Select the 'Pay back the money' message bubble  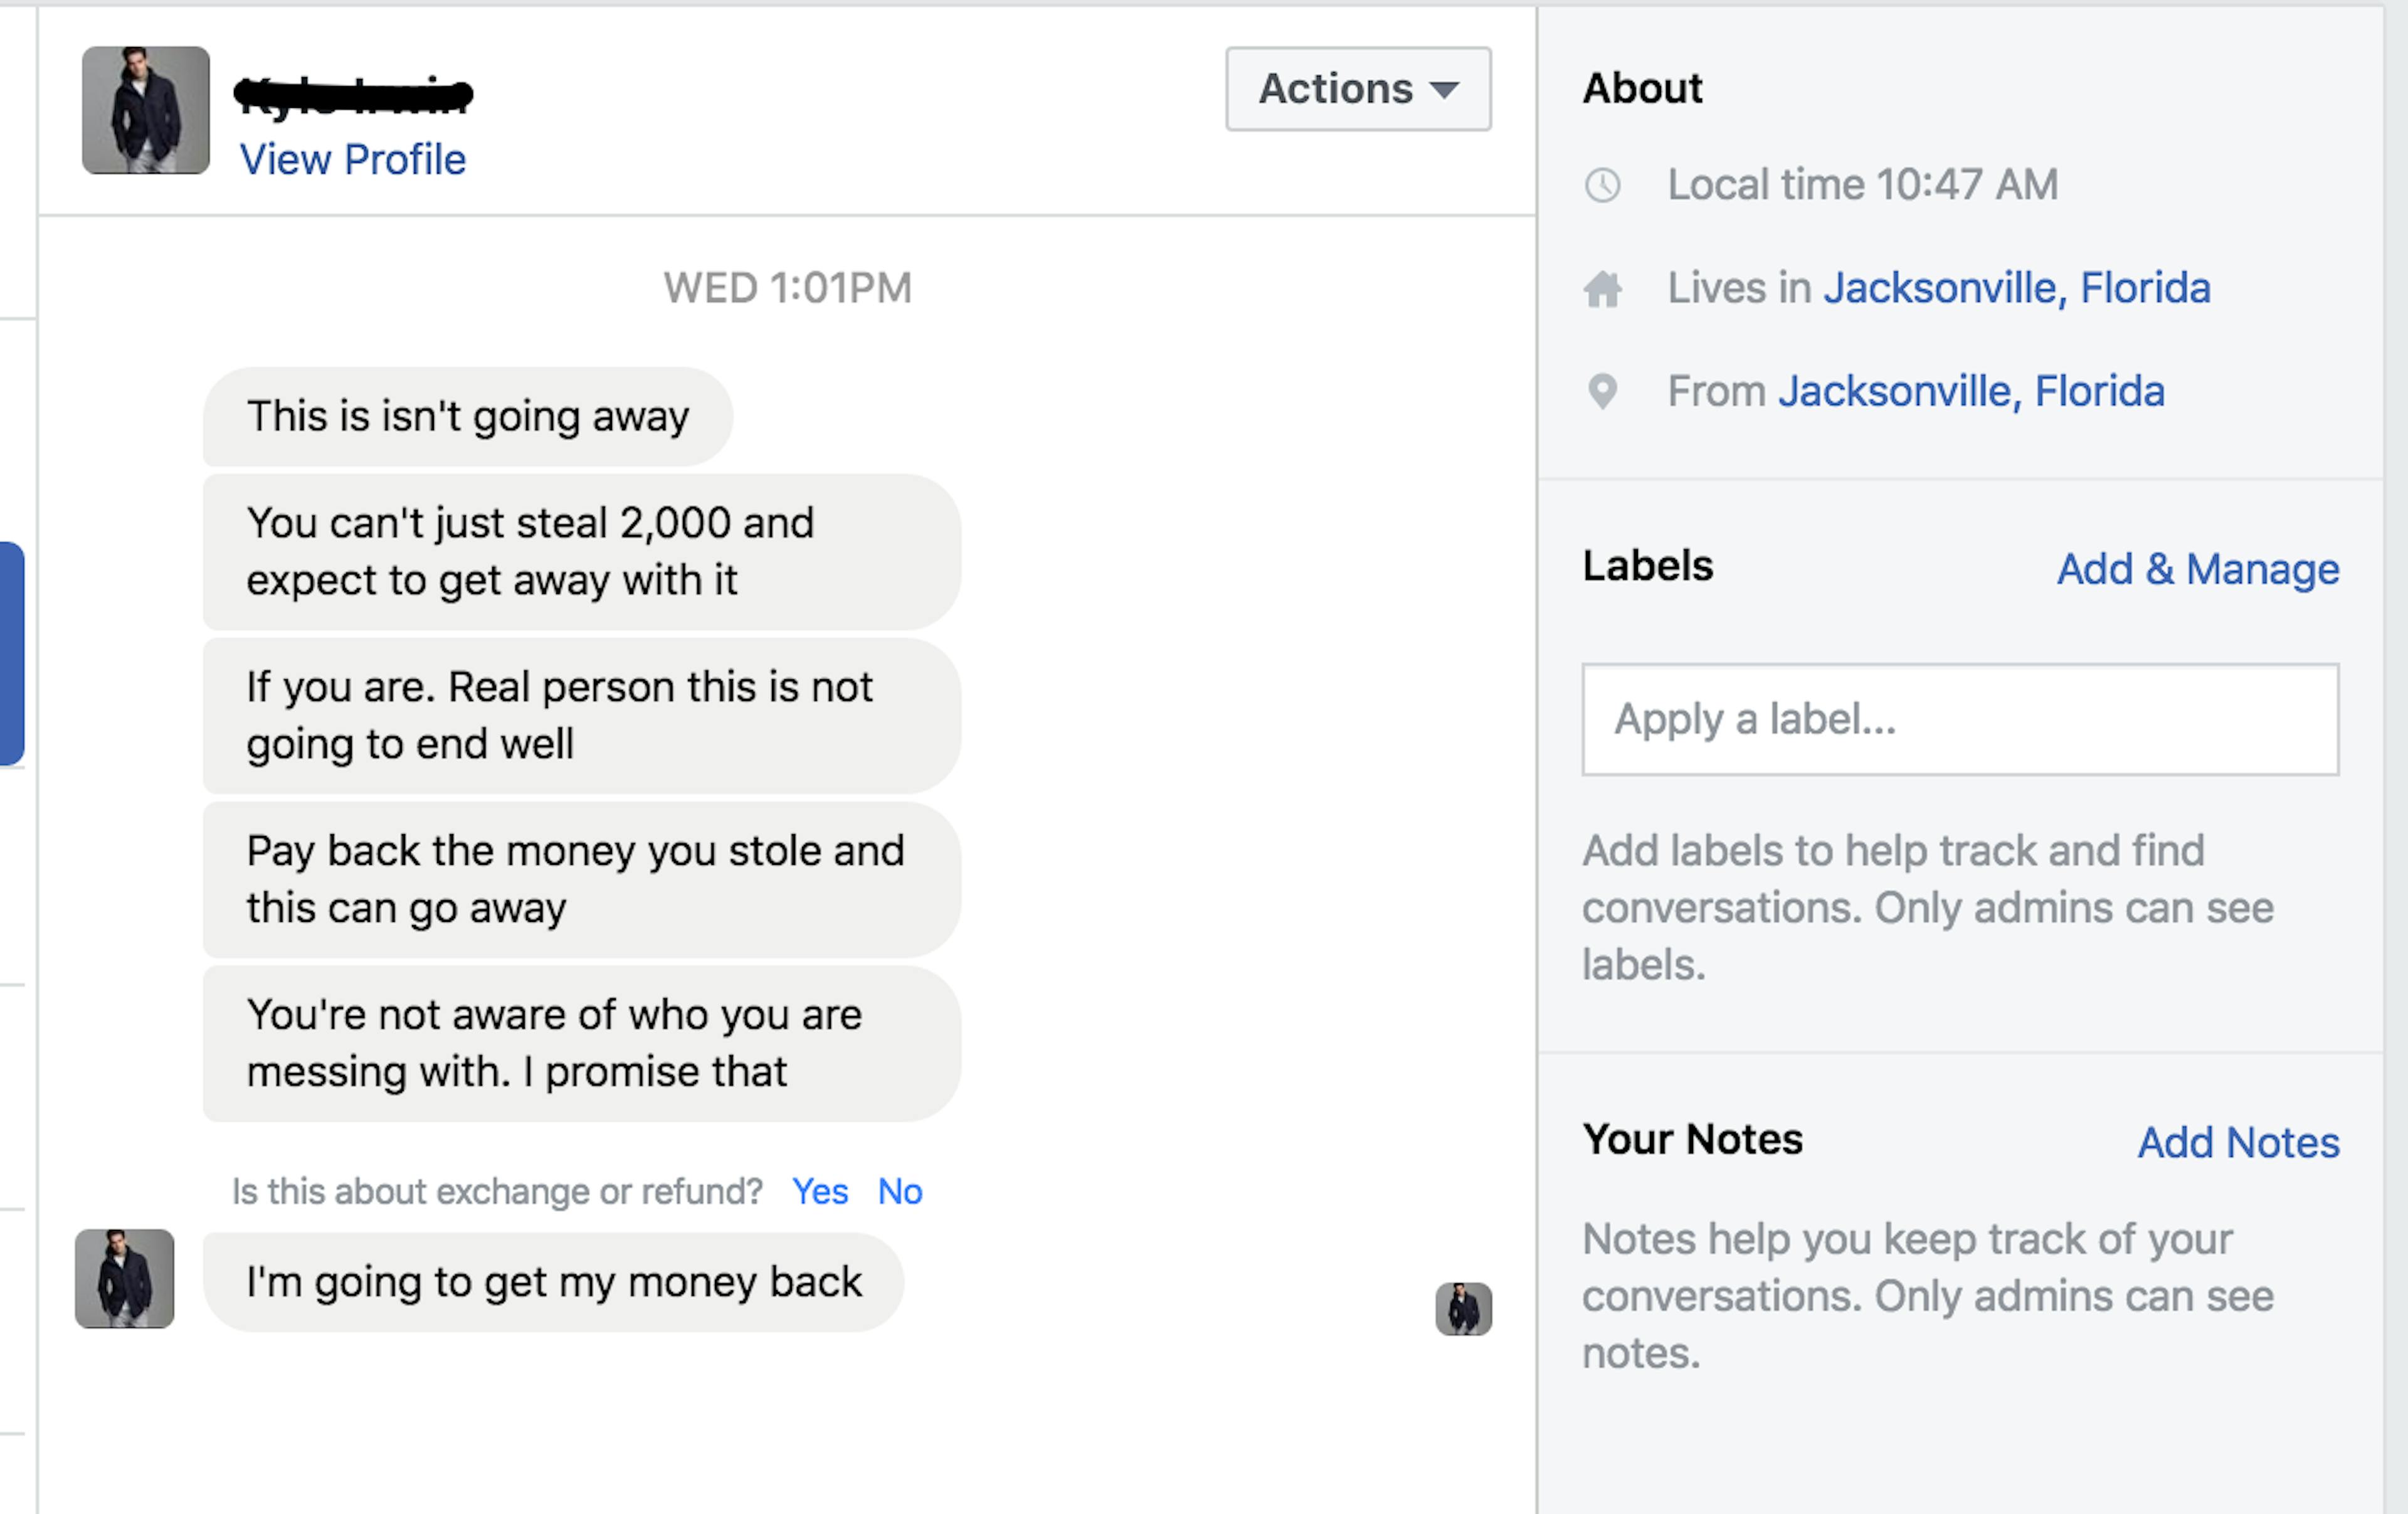click(x=582, y=880)
